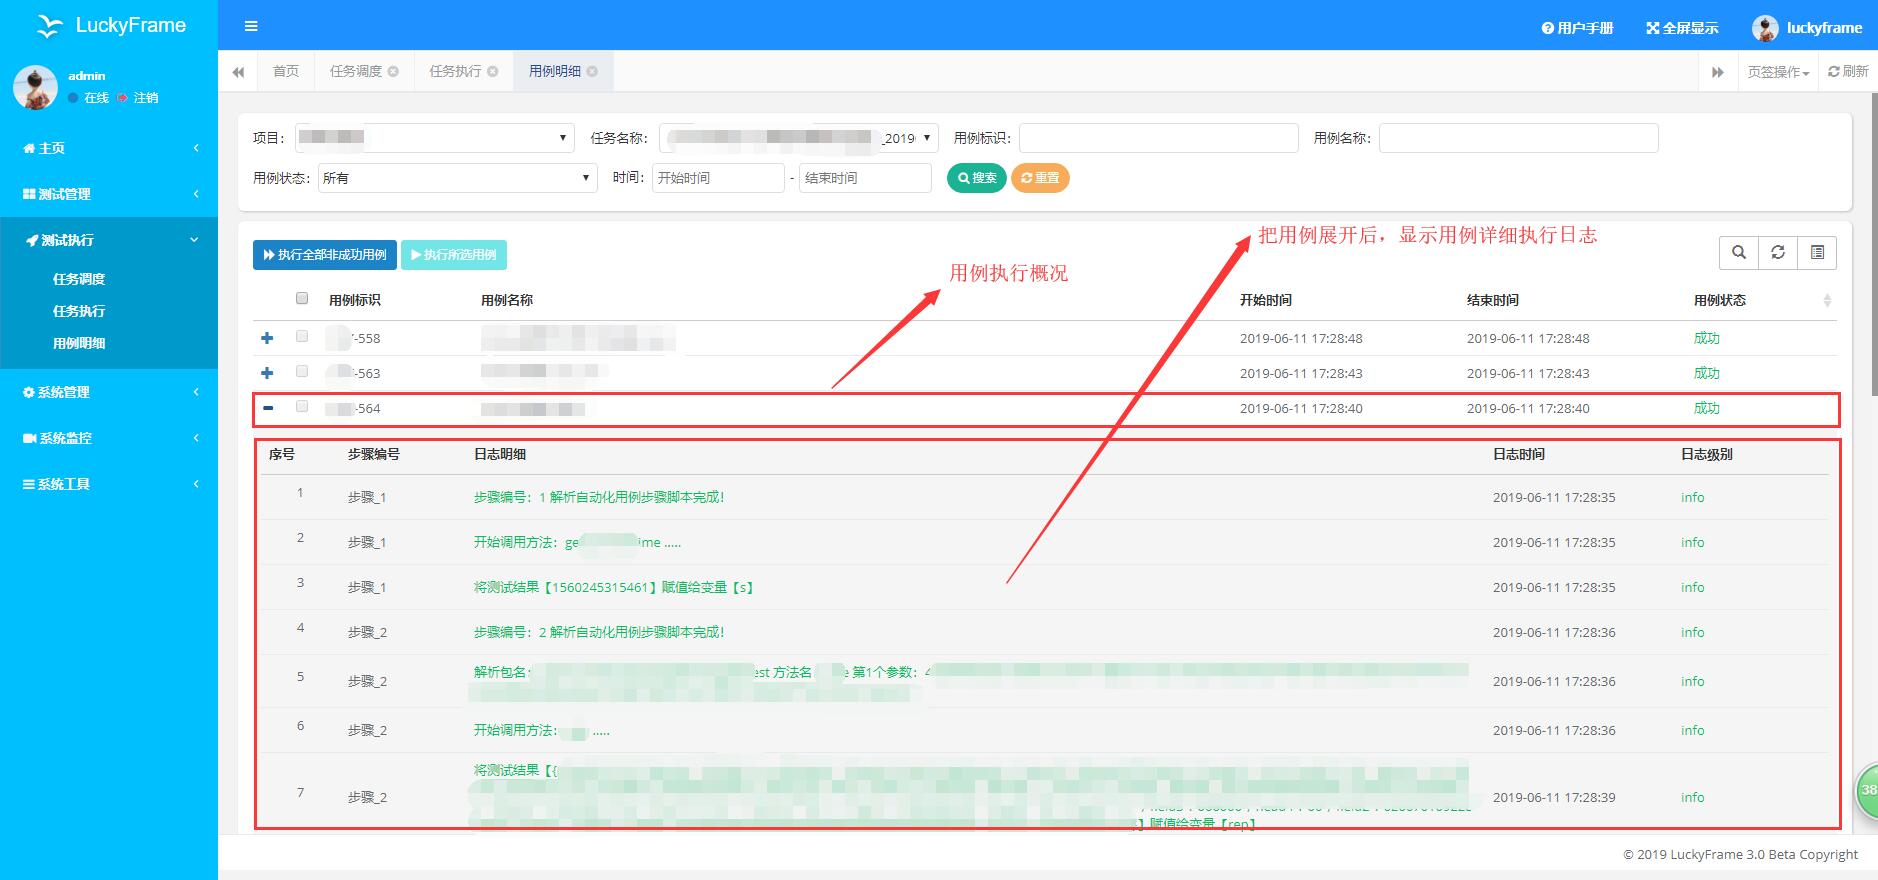This screenshot has width=1878, height=880.
Task: Expand 系统监控 sidebar menu
Action: (x=109, y=438)
